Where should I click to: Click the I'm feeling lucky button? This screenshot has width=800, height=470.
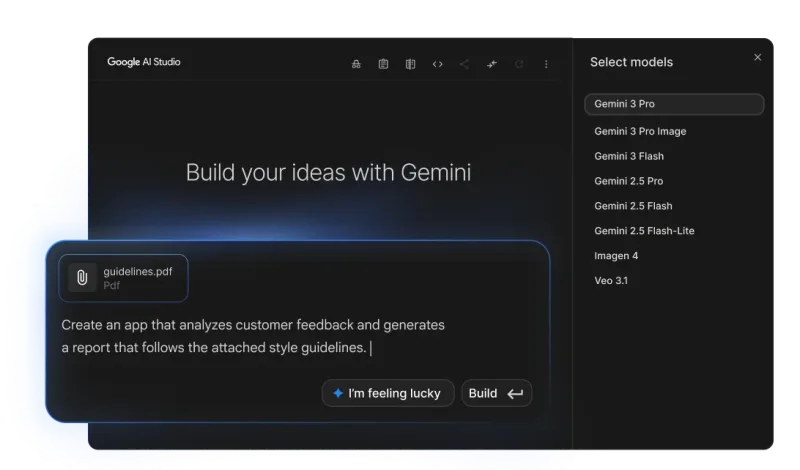[x=388, y=393]
